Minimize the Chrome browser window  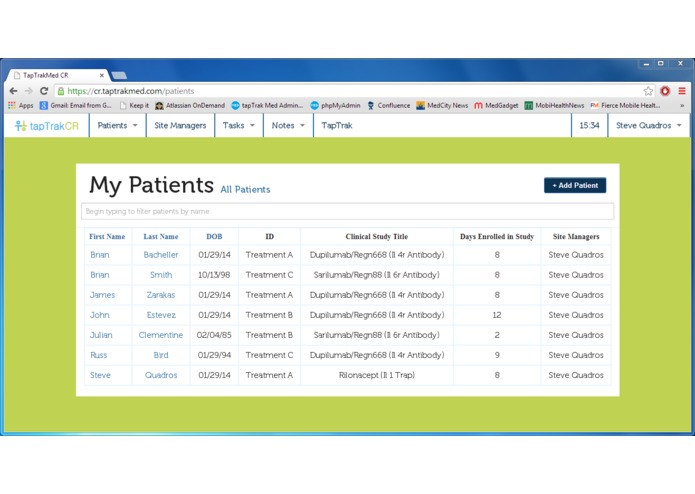pos(646,64)
